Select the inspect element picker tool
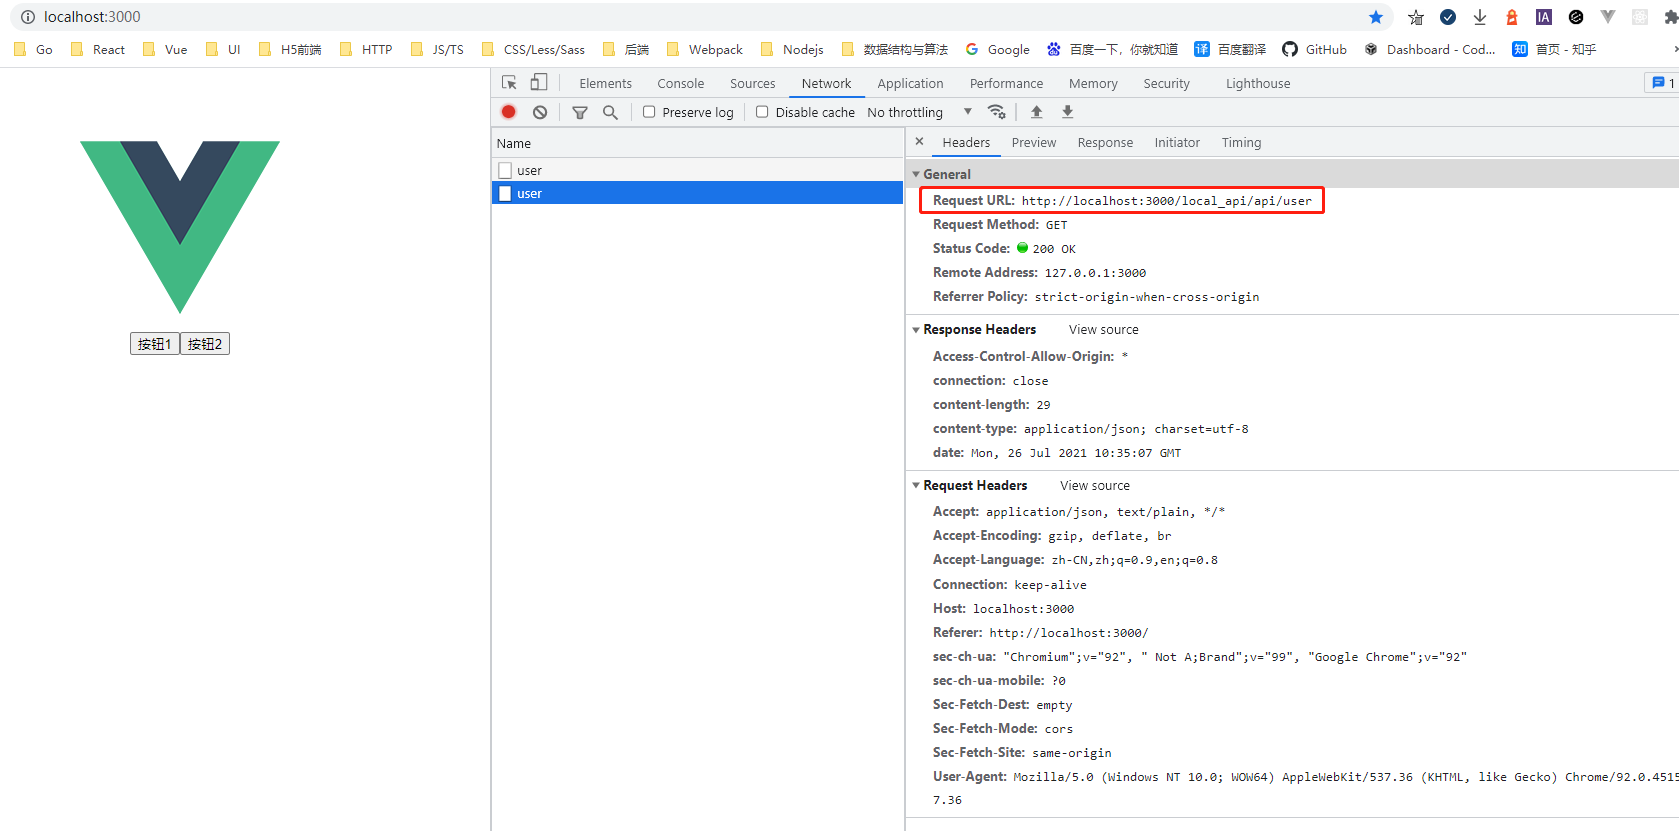The image size is (1679, 831). [x=509, y=83]
